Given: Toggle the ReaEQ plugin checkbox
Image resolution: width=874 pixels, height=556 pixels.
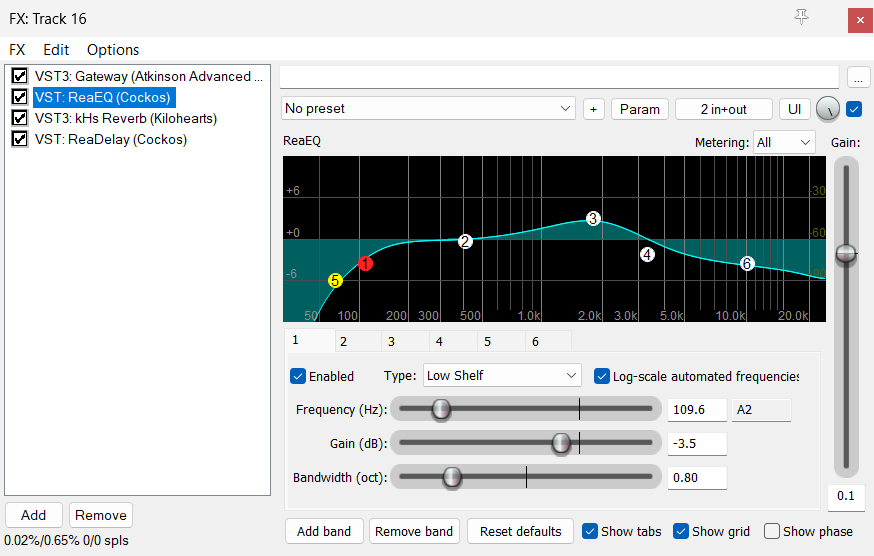Looking at the screenshot, I should (x=20, y=97).
